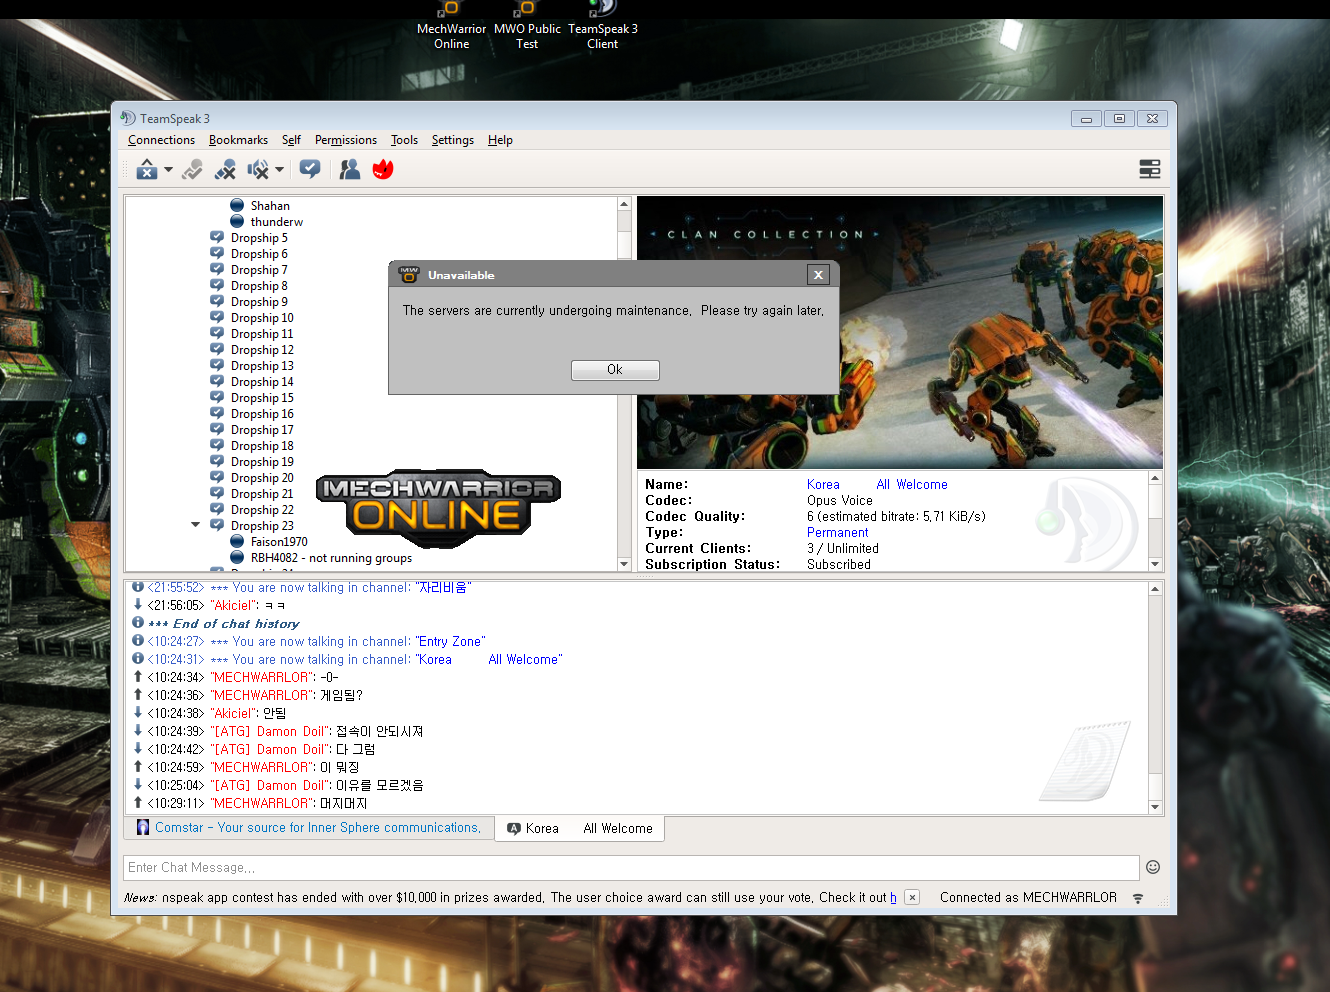Open the Help menu
The image size is (1330, 992).
point(500,140)
